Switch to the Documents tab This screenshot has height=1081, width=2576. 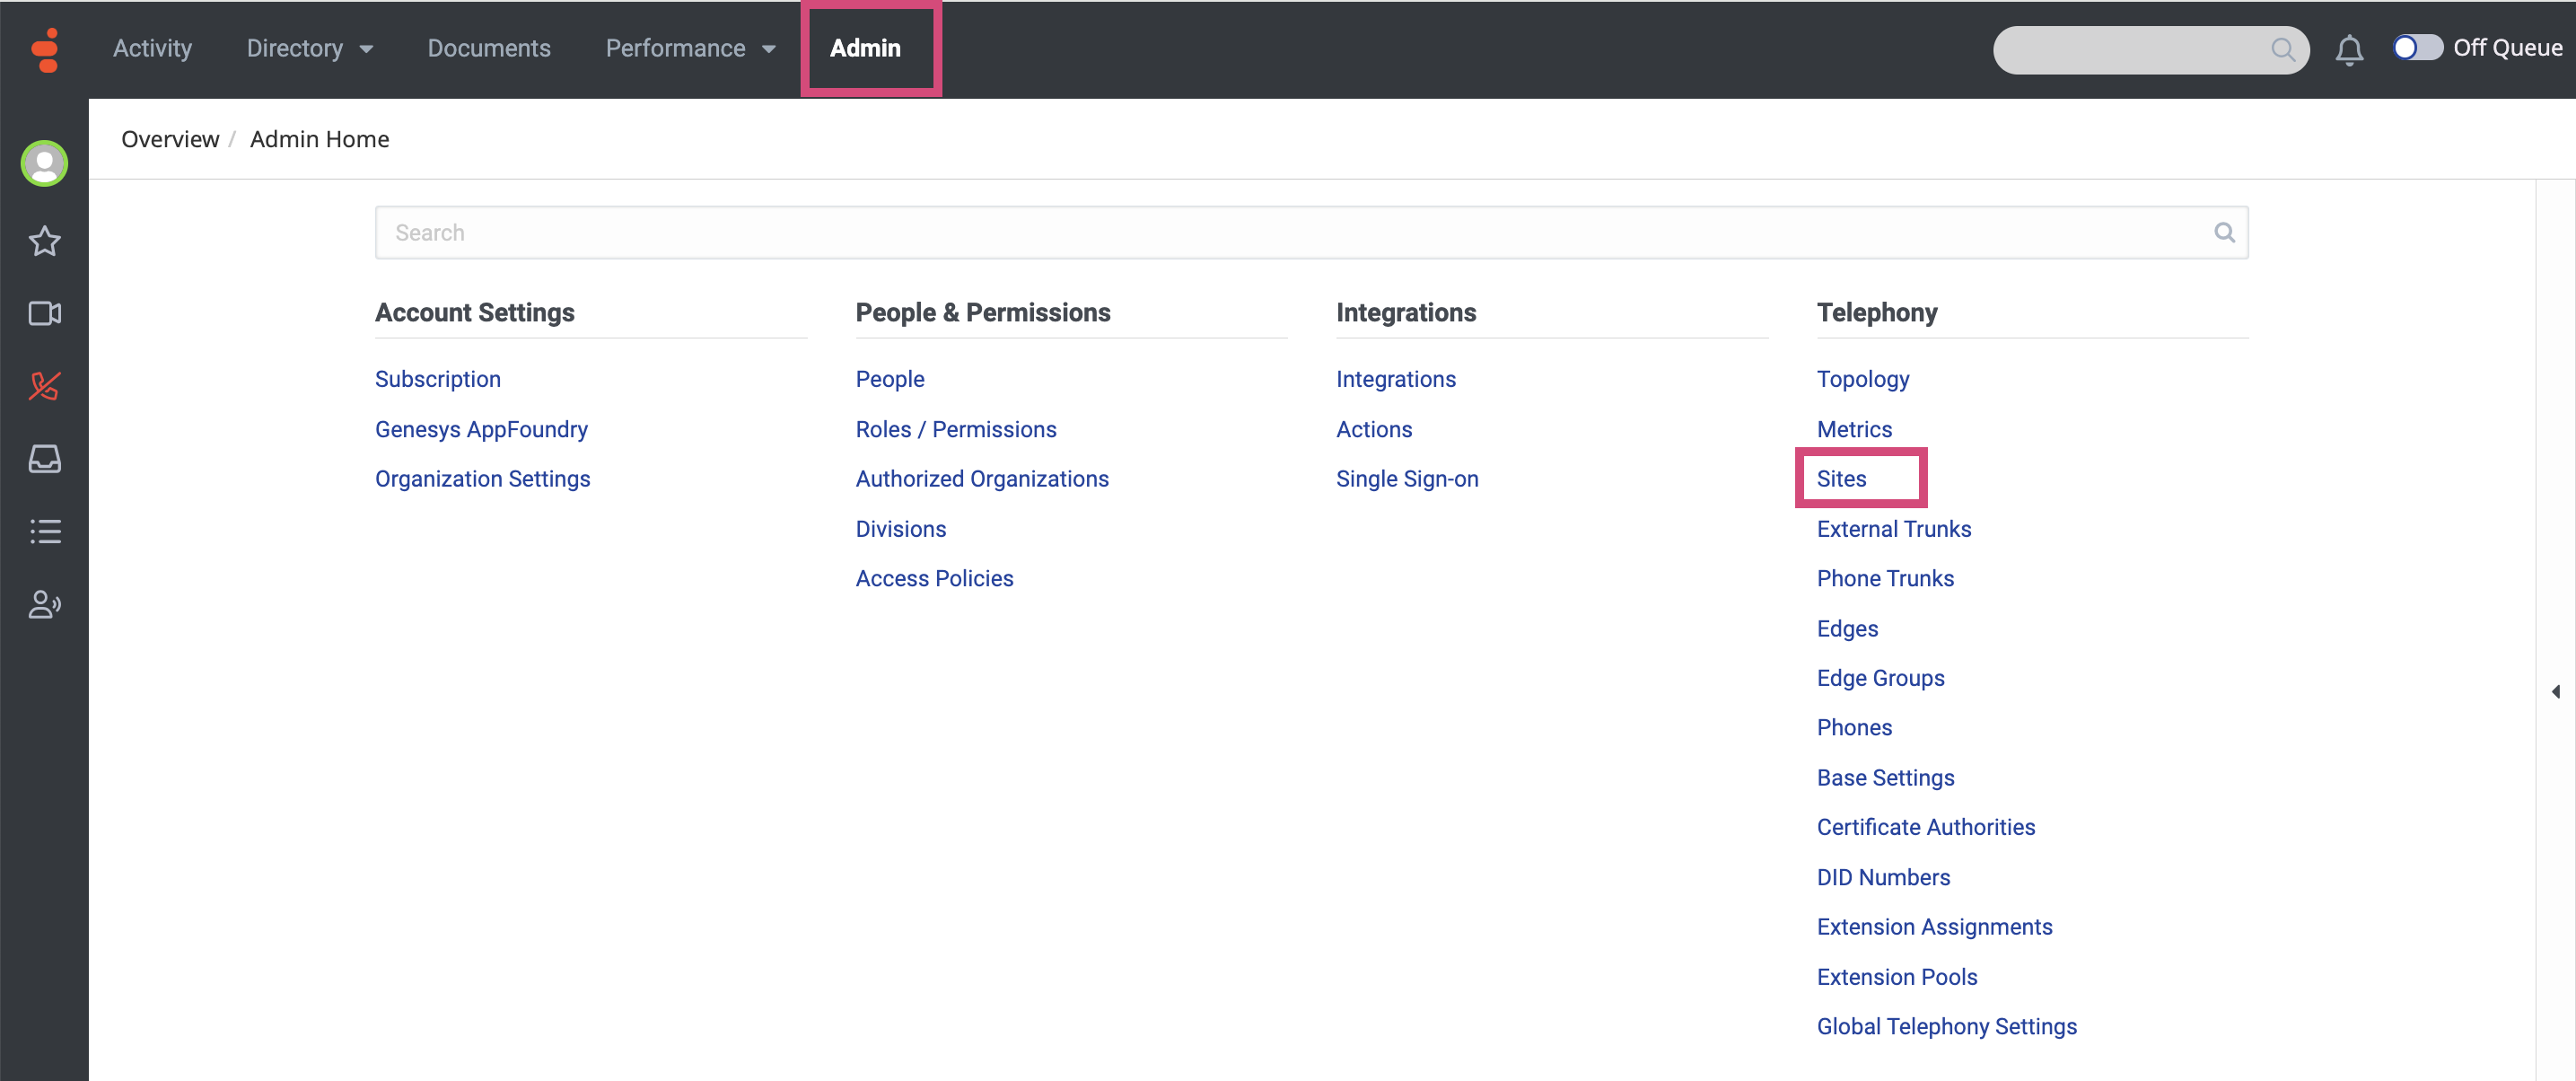(488, 48)
